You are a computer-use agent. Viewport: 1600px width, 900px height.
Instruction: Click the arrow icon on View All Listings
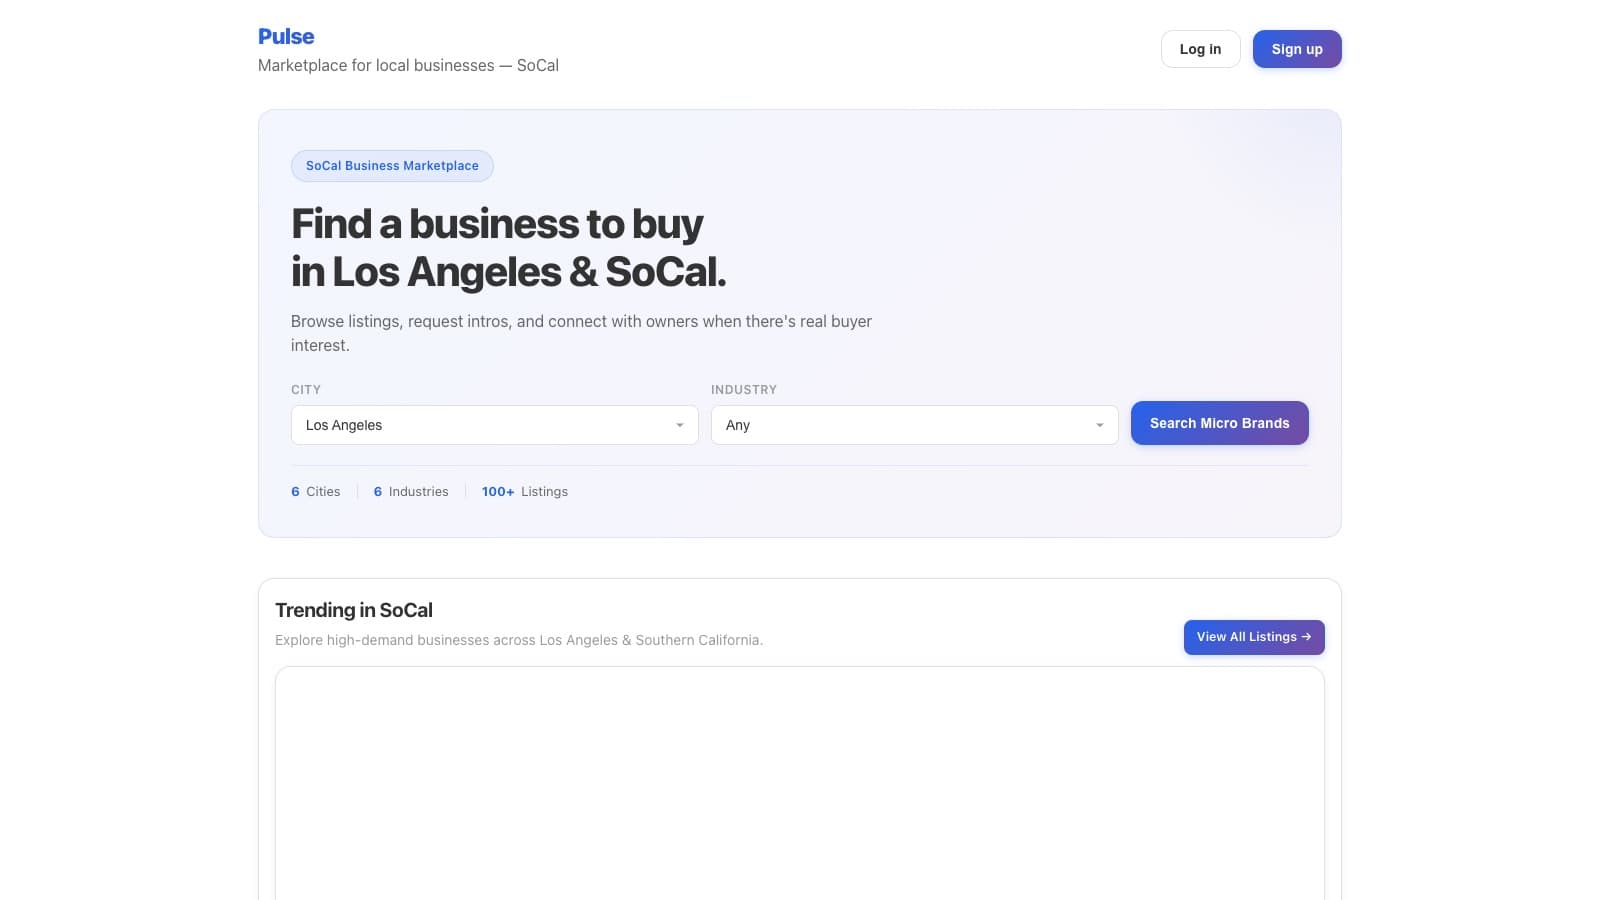[1308, 637]
